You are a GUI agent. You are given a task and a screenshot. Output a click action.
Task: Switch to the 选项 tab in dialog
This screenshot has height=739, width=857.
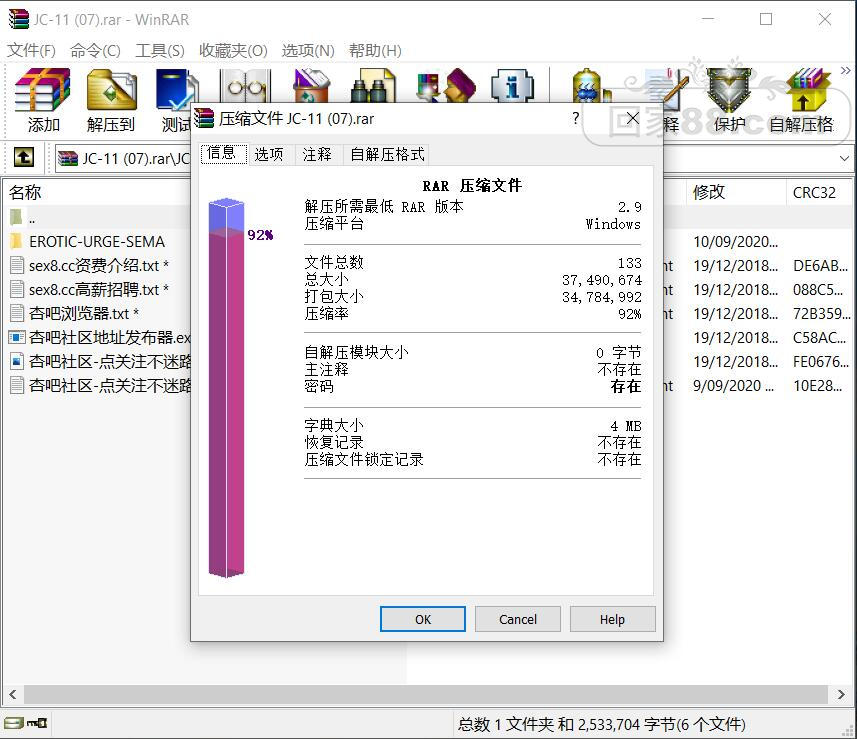[269, 155]
